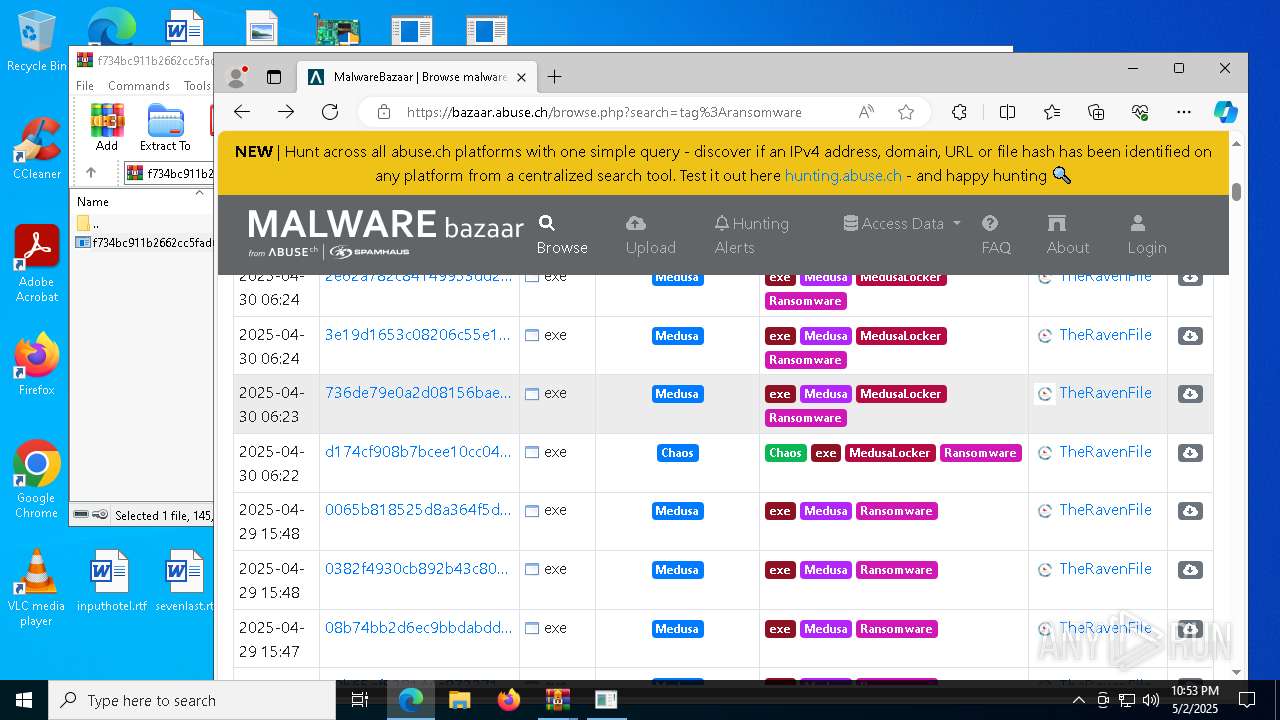Toggle Read aloud in address bar
This screenshot has width=1280, height=720.
pyautogui.click(x=866, y=112)
